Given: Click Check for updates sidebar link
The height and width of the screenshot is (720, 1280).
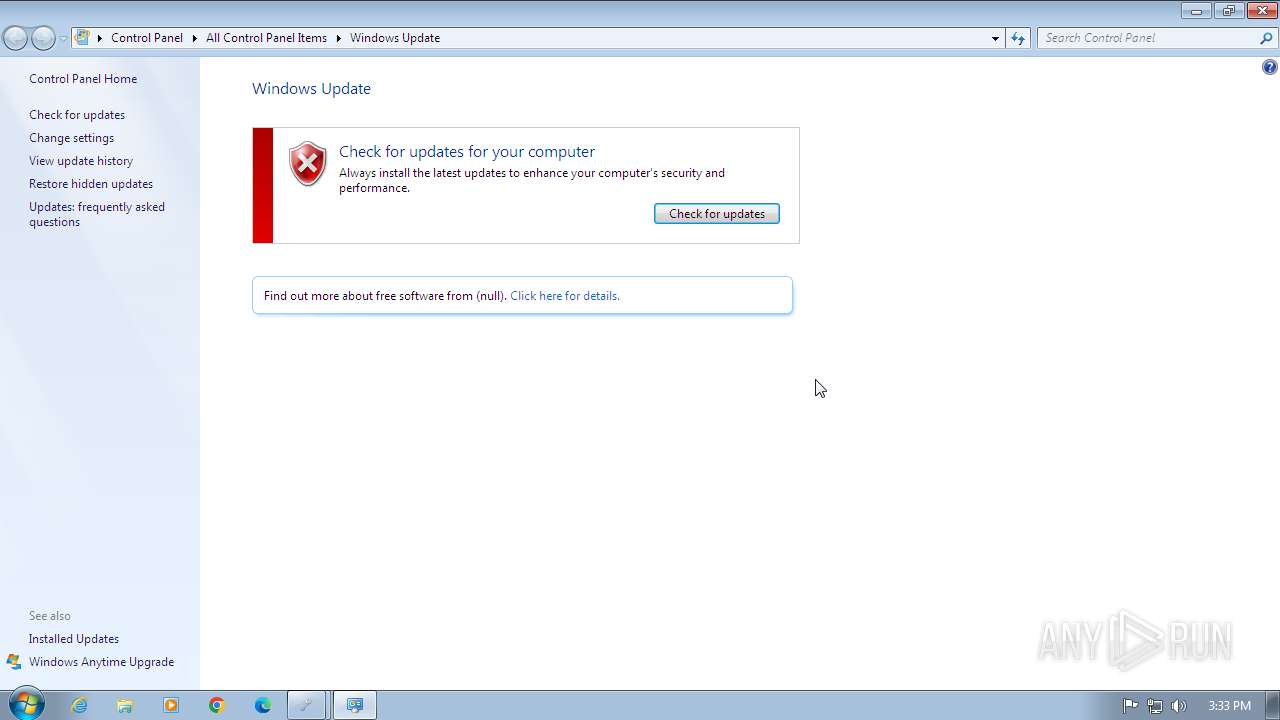Looking at the screenshot, I should point(77,115).
